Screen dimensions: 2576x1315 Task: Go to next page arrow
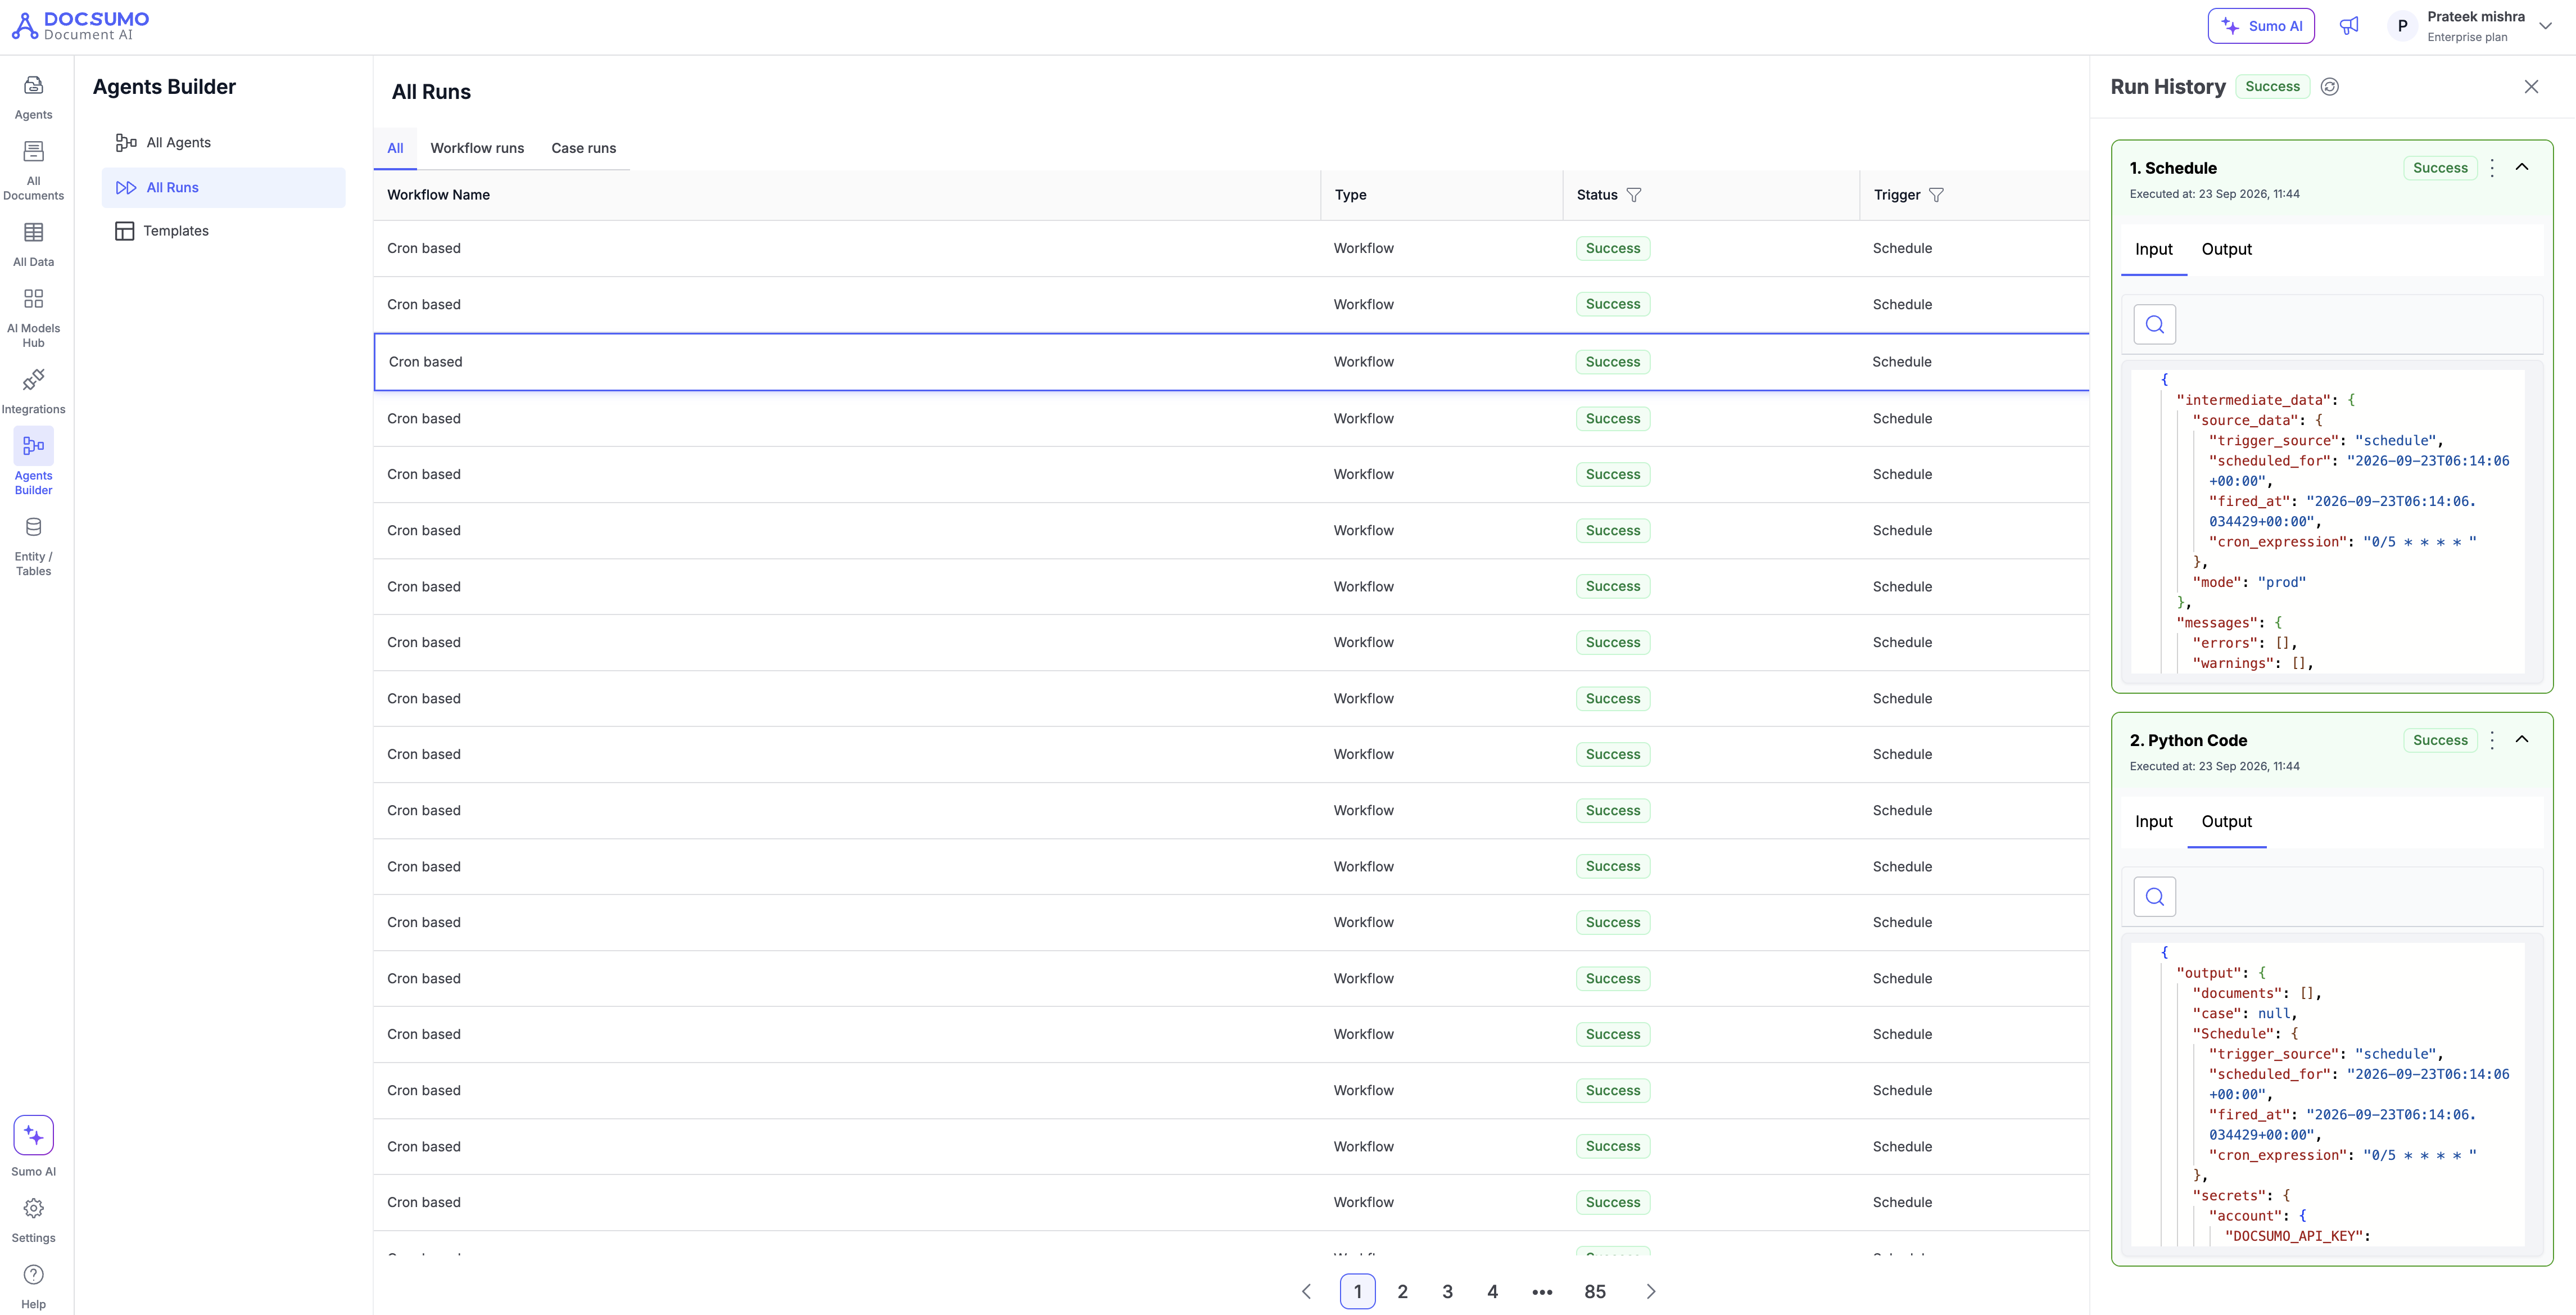1651,1291
